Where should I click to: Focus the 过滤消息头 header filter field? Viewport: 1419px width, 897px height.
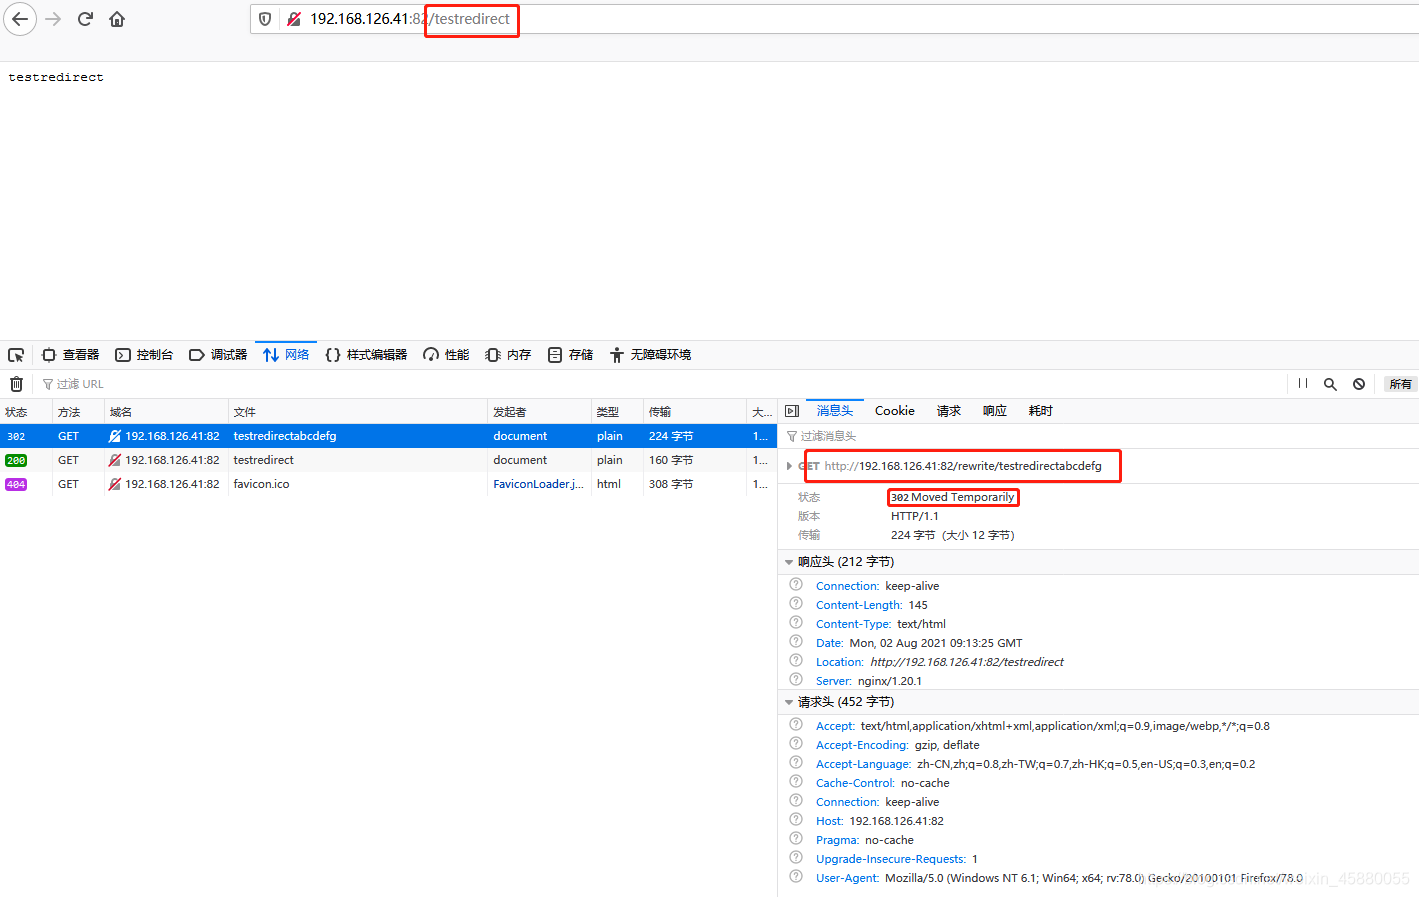[x=1098, y=436]
